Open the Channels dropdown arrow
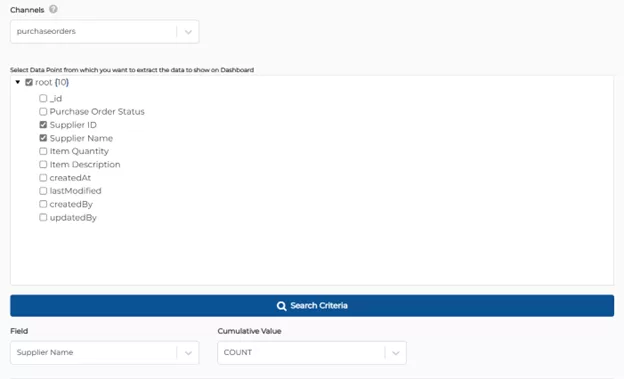This screenshot has width=624, height=379. [x=188, y=32]
